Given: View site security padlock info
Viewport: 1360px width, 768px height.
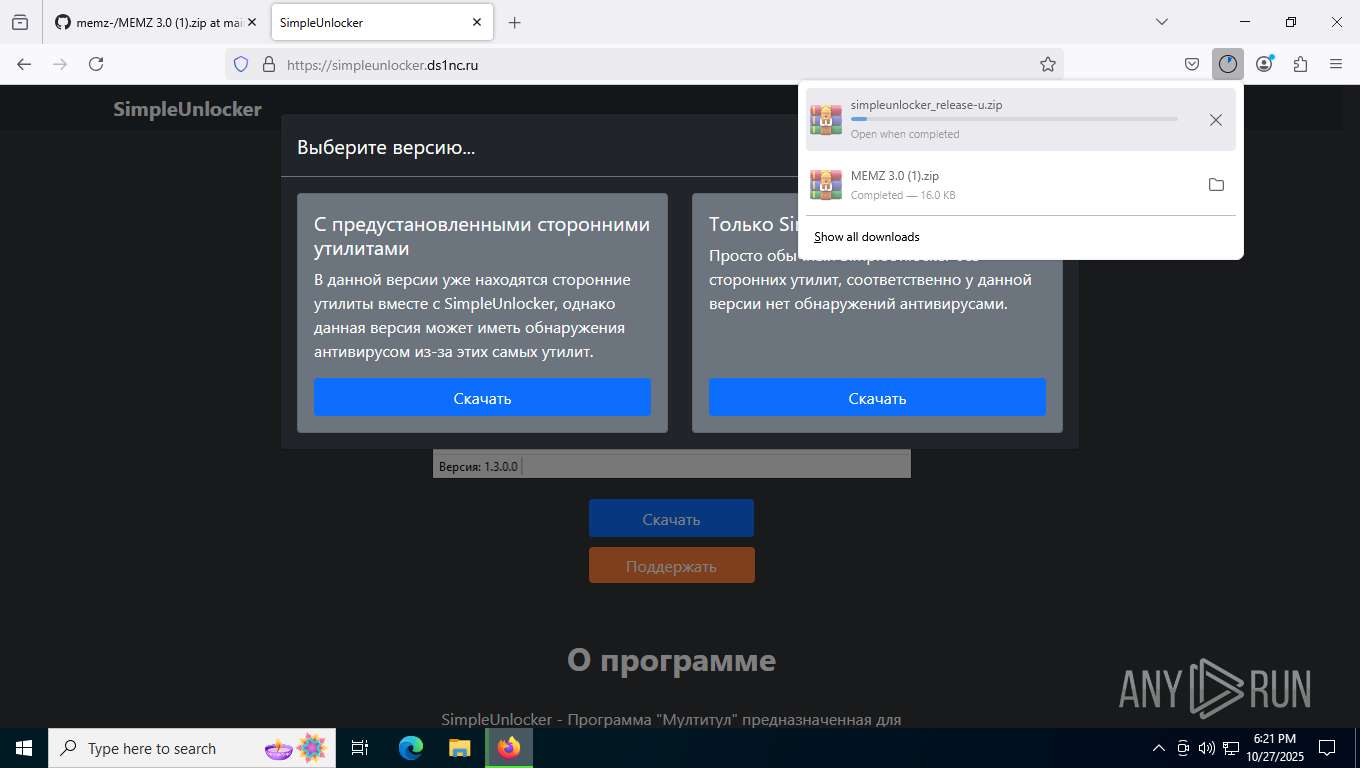Looking at the screenshot, I should coord(268,64).
